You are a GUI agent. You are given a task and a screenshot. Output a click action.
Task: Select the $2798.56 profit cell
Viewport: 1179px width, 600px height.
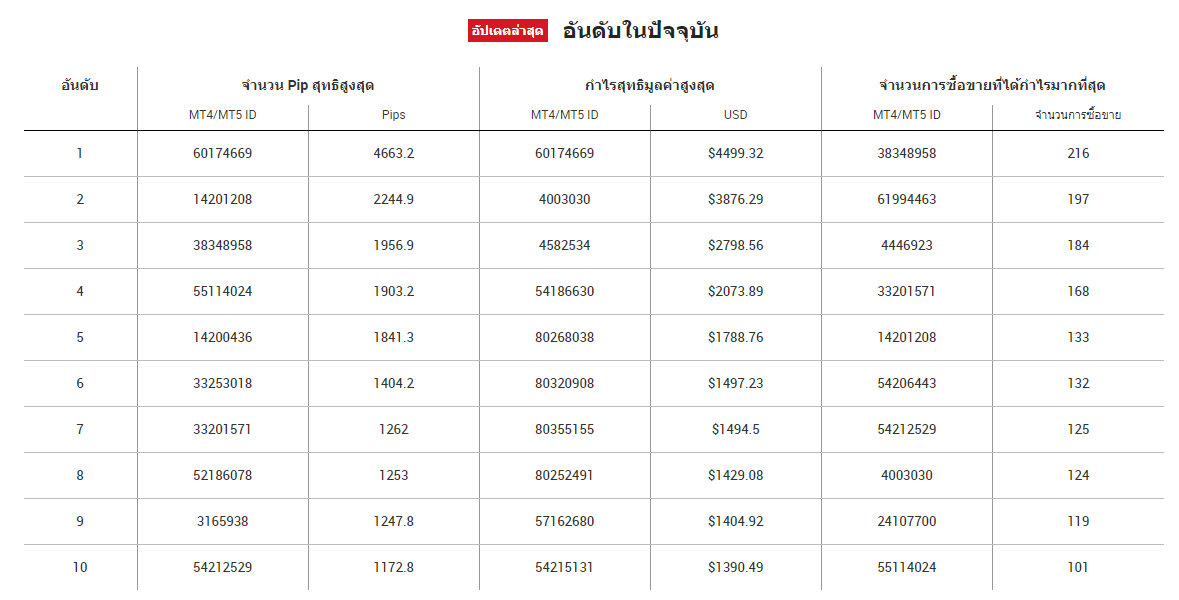(735, 245)
